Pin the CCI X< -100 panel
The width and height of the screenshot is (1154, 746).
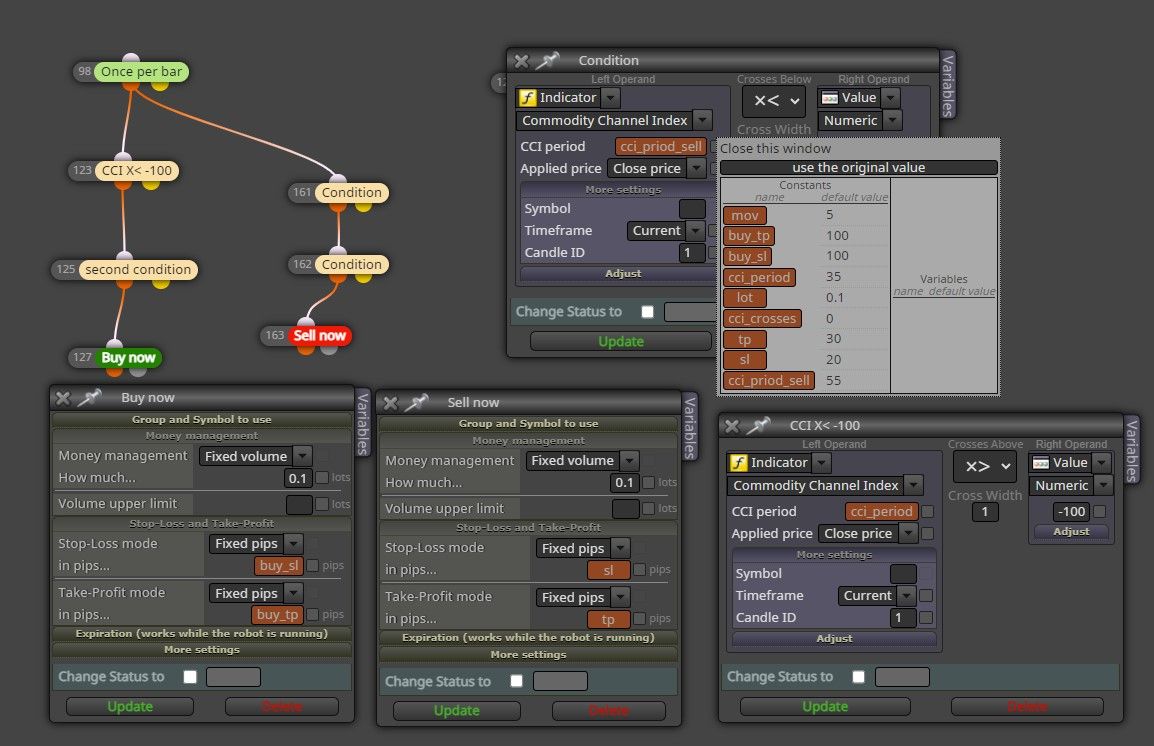point(758,425)
